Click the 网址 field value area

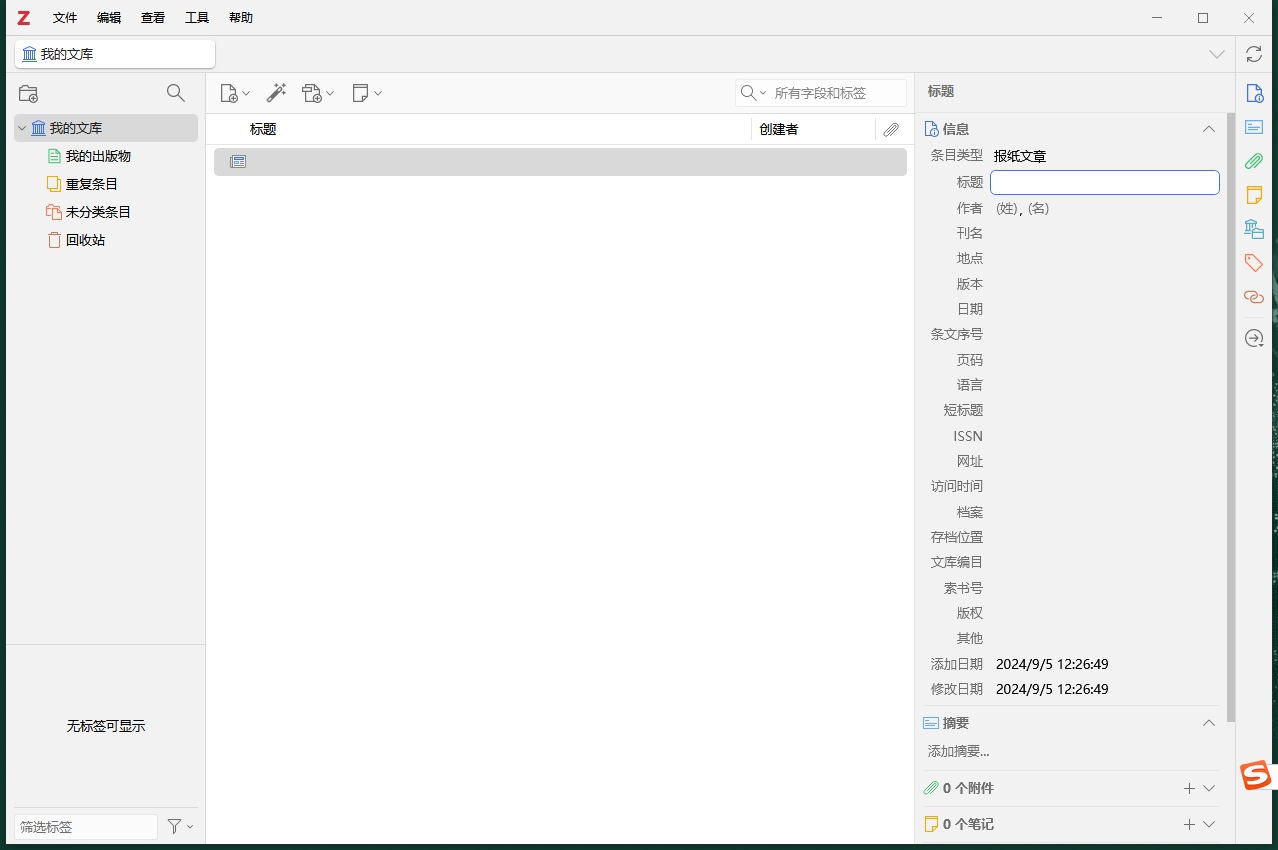pyautogui.click(x=1105, y=461)
